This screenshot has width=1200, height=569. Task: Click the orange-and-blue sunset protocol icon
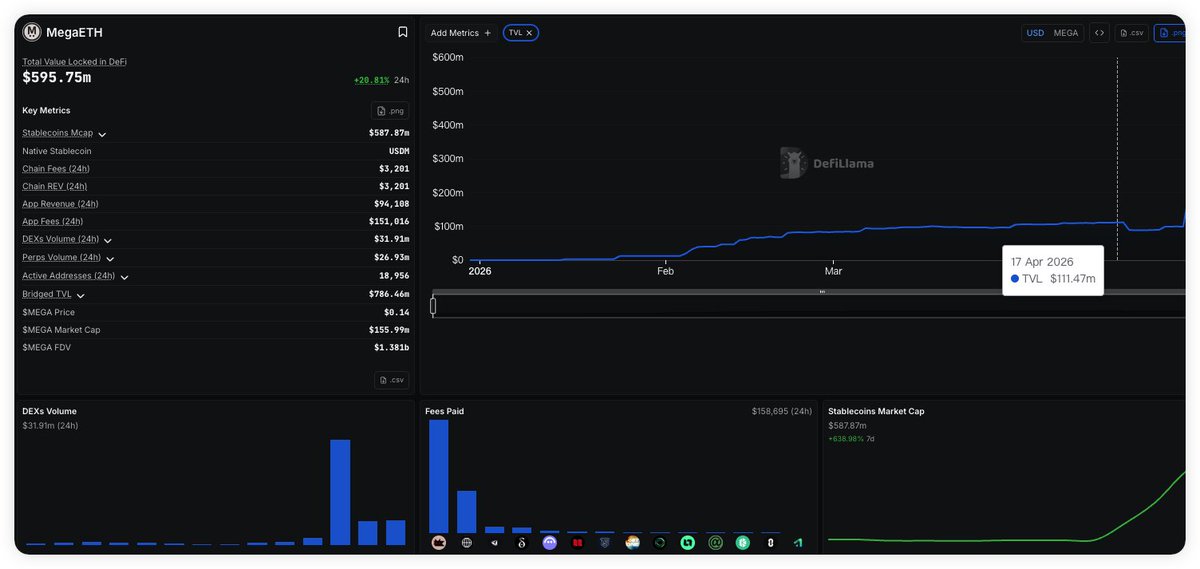click(x=632, y=543)
